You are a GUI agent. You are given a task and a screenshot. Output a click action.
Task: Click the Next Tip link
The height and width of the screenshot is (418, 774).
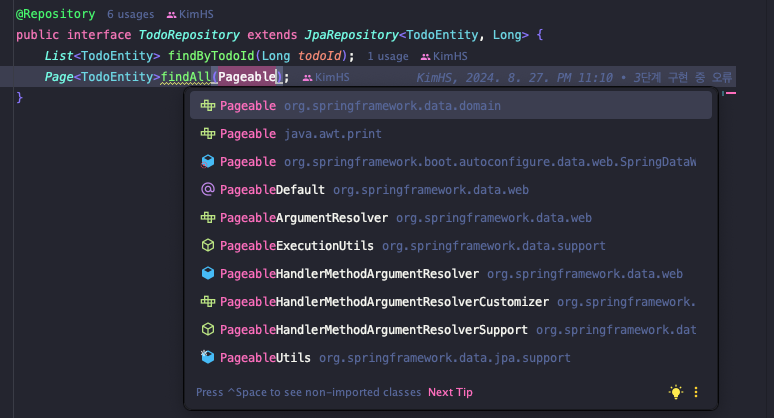450,392
